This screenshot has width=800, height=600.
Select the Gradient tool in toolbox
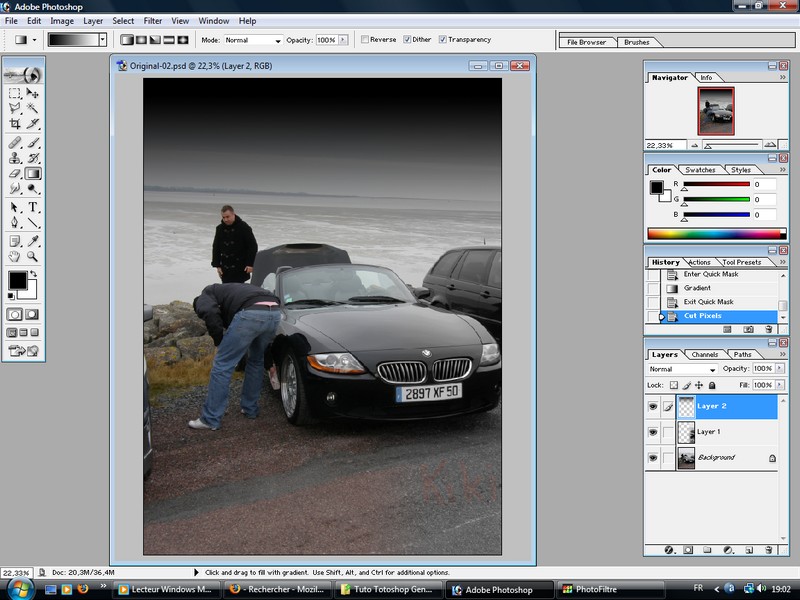tap(33, 173)
